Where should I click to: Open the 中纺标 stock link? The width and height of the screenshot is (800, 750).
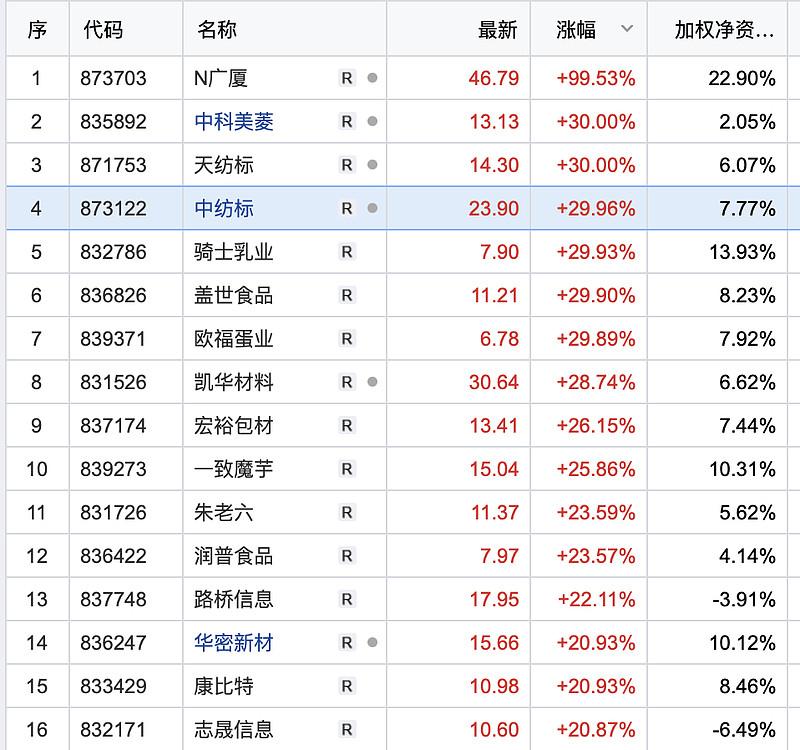(224, 208)
